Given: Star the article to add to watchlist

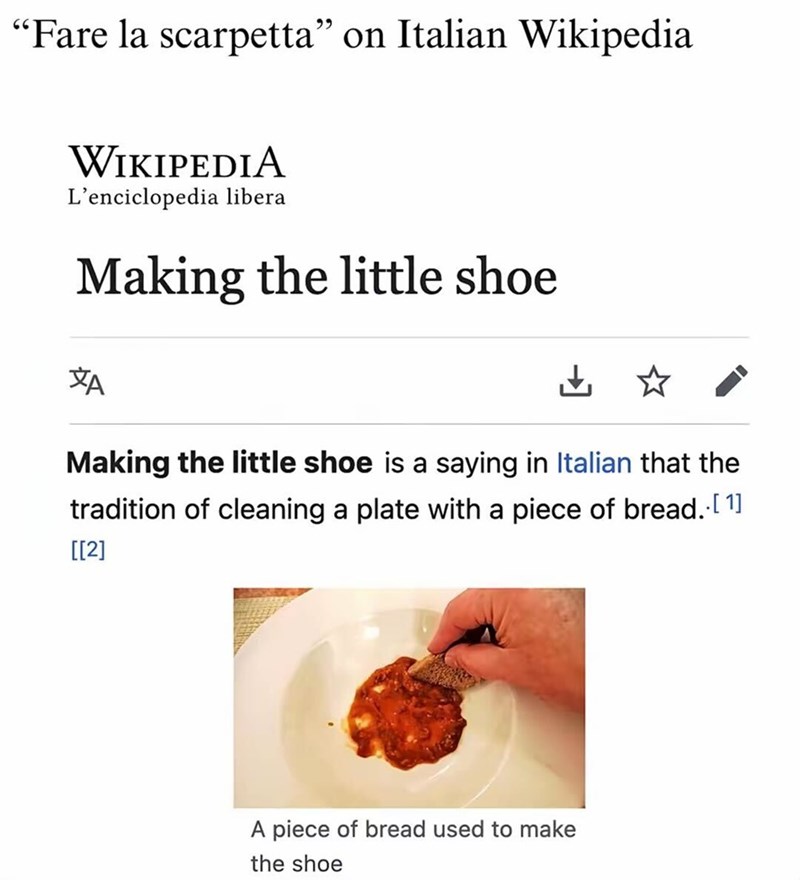Looking at the screenshot, I should click(x=657, y=383).
